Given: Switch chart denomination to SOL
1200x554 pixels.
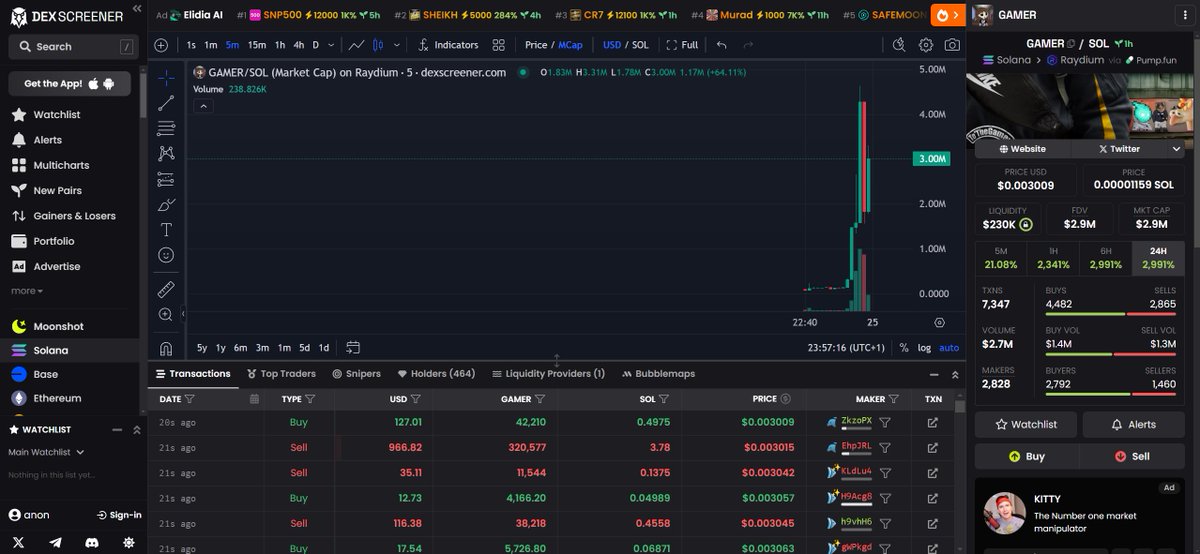Looking at the screenshot, I should (641, 45).
